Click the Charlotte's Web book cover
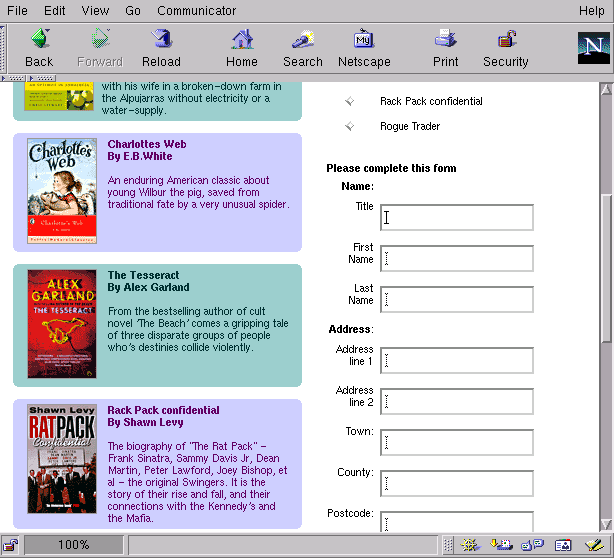This screenshot has width=616, height=559. pyautogui.click(x=62, y=191)
